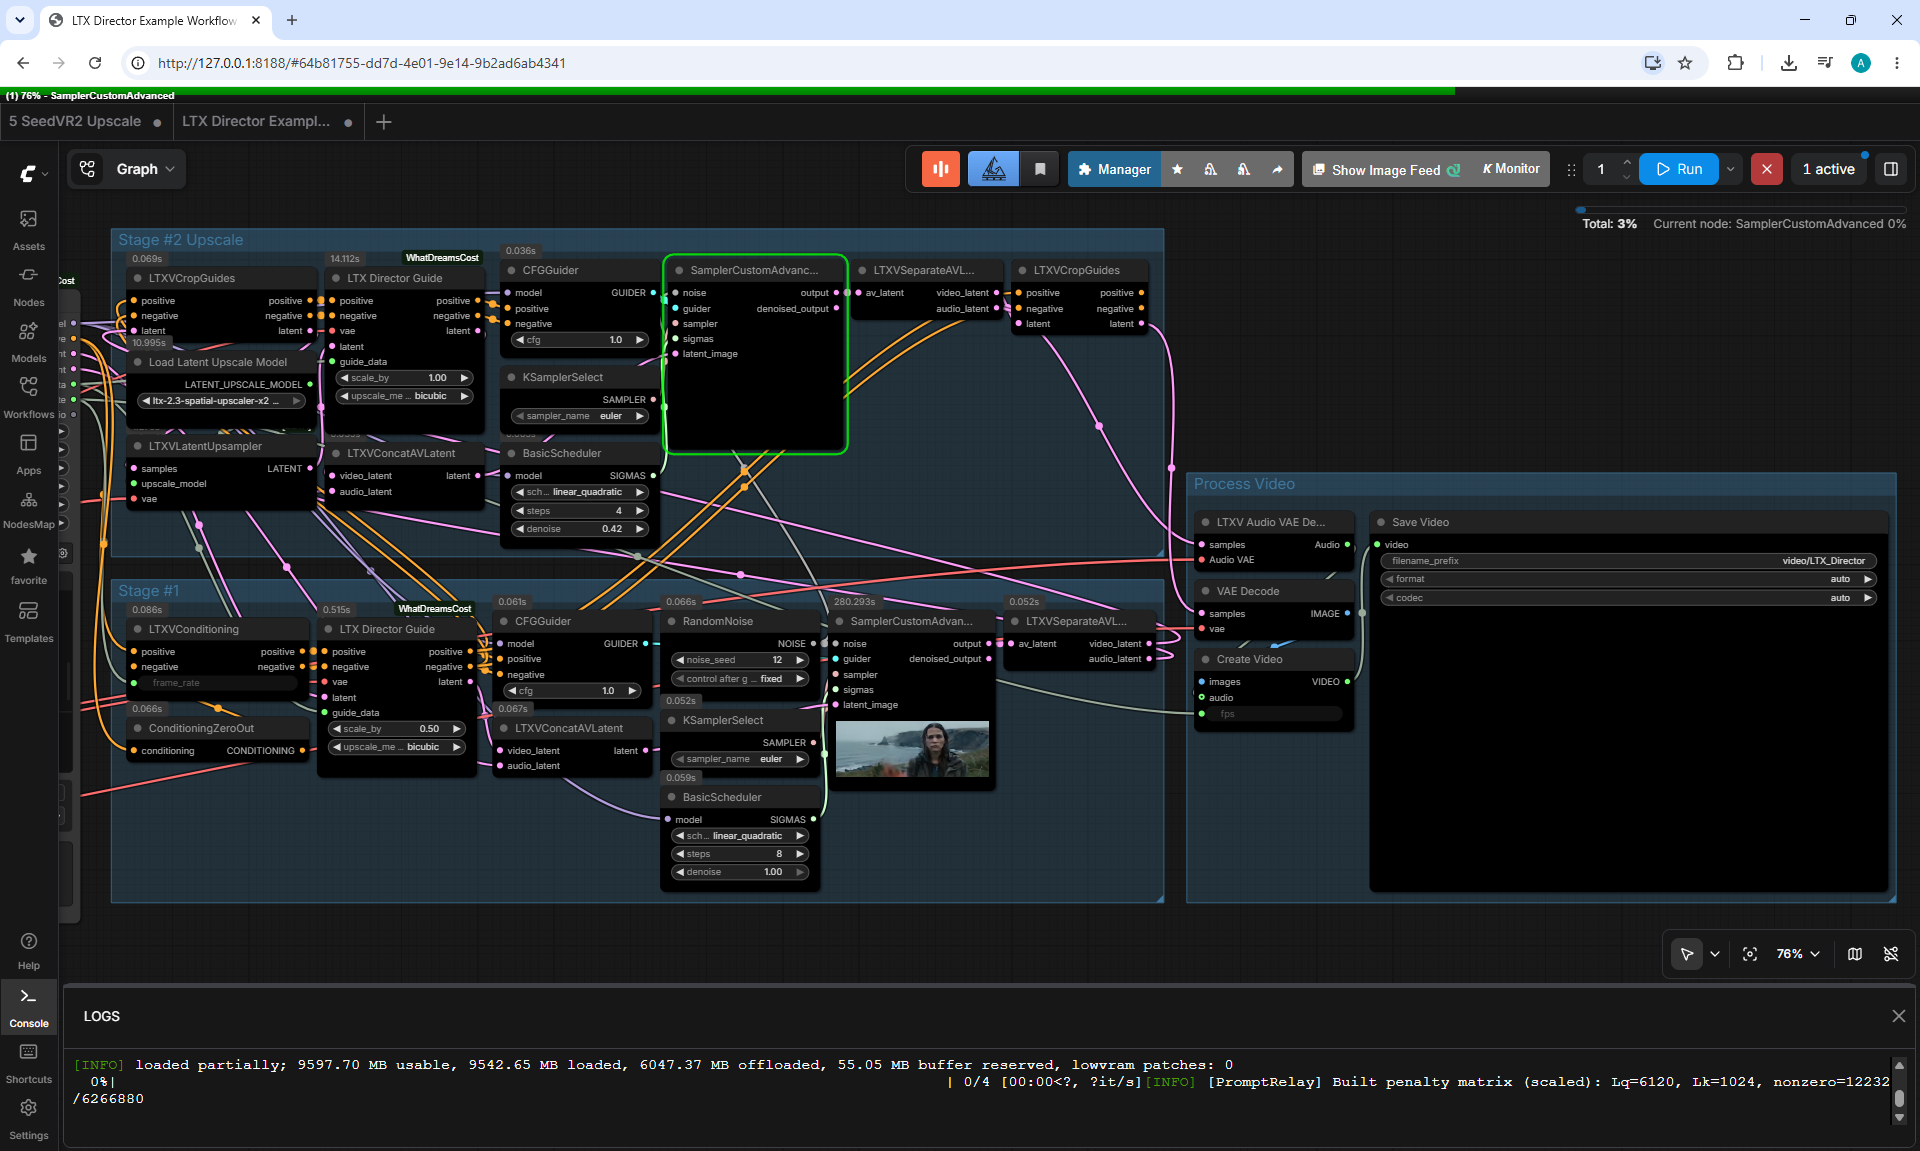Image resolution: width=1920 pixels, height=1151 pixels.
Task: Open the 76% zoom level dropdown
Action: [1798, 954]
